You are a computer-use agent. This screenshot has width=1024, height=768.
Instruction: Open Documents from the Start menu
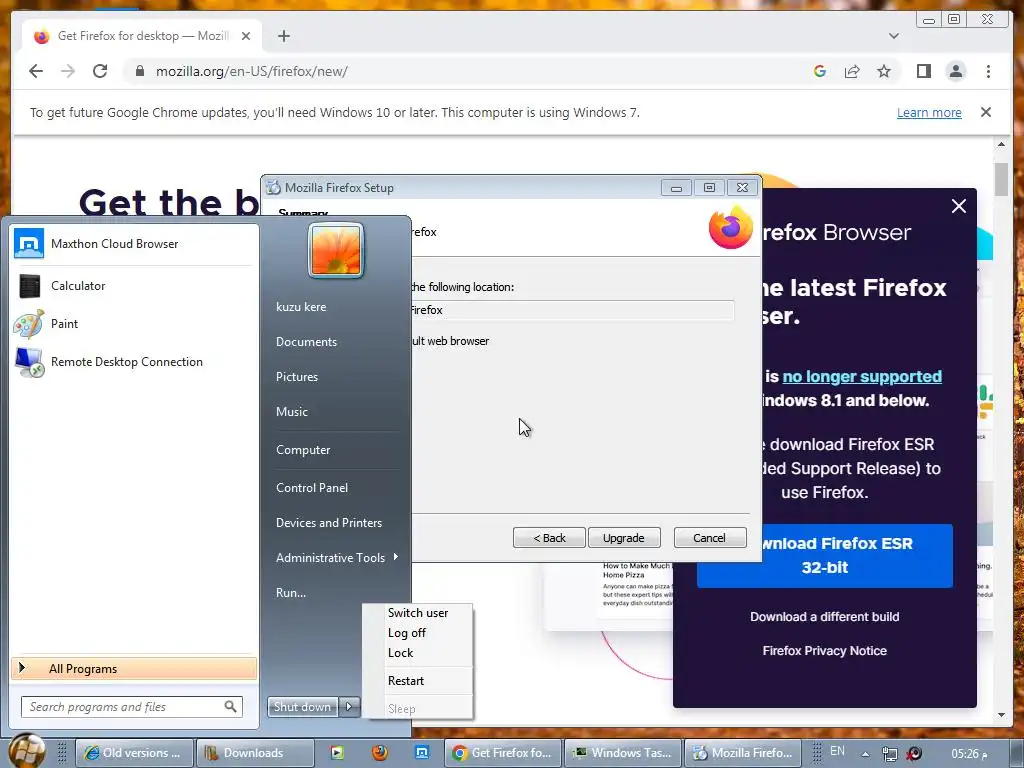click(x=306, y=342)
